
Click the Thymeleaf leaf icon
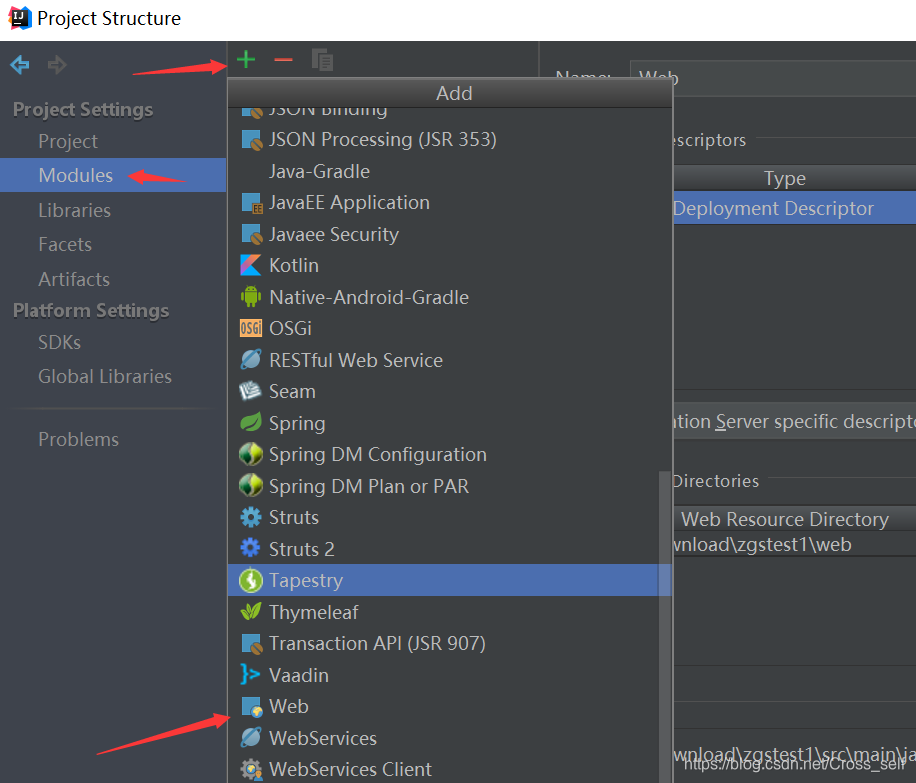(251, 612)
